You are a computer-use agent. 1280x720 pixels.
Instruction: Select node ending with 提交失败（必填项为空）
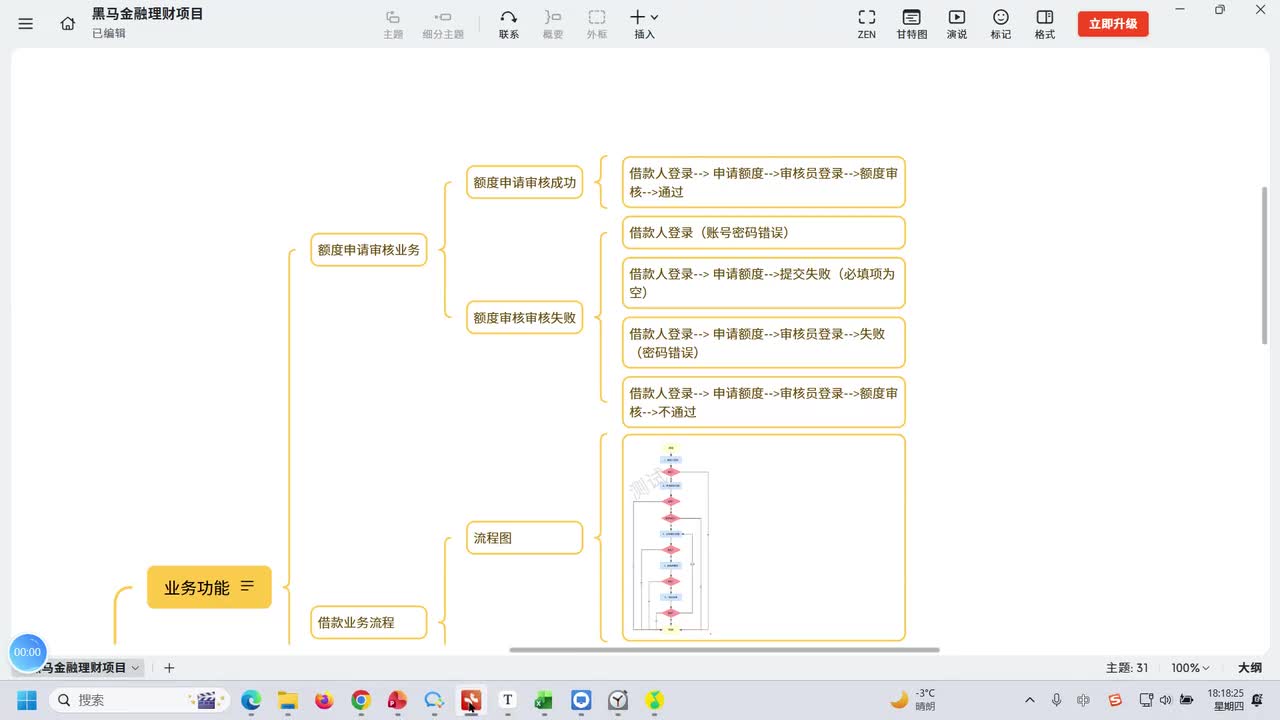(x=763, y=283)
